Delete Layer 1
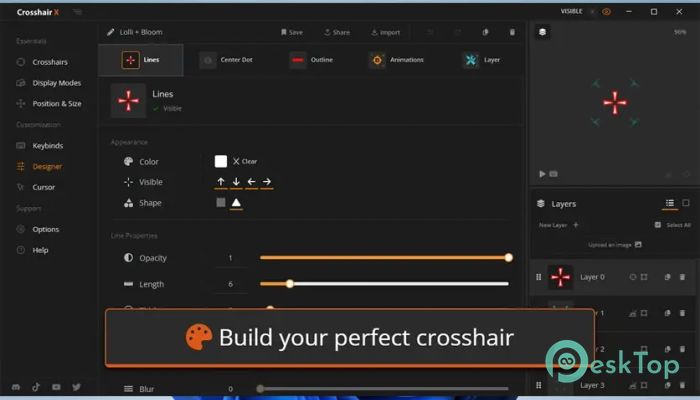 682,313
